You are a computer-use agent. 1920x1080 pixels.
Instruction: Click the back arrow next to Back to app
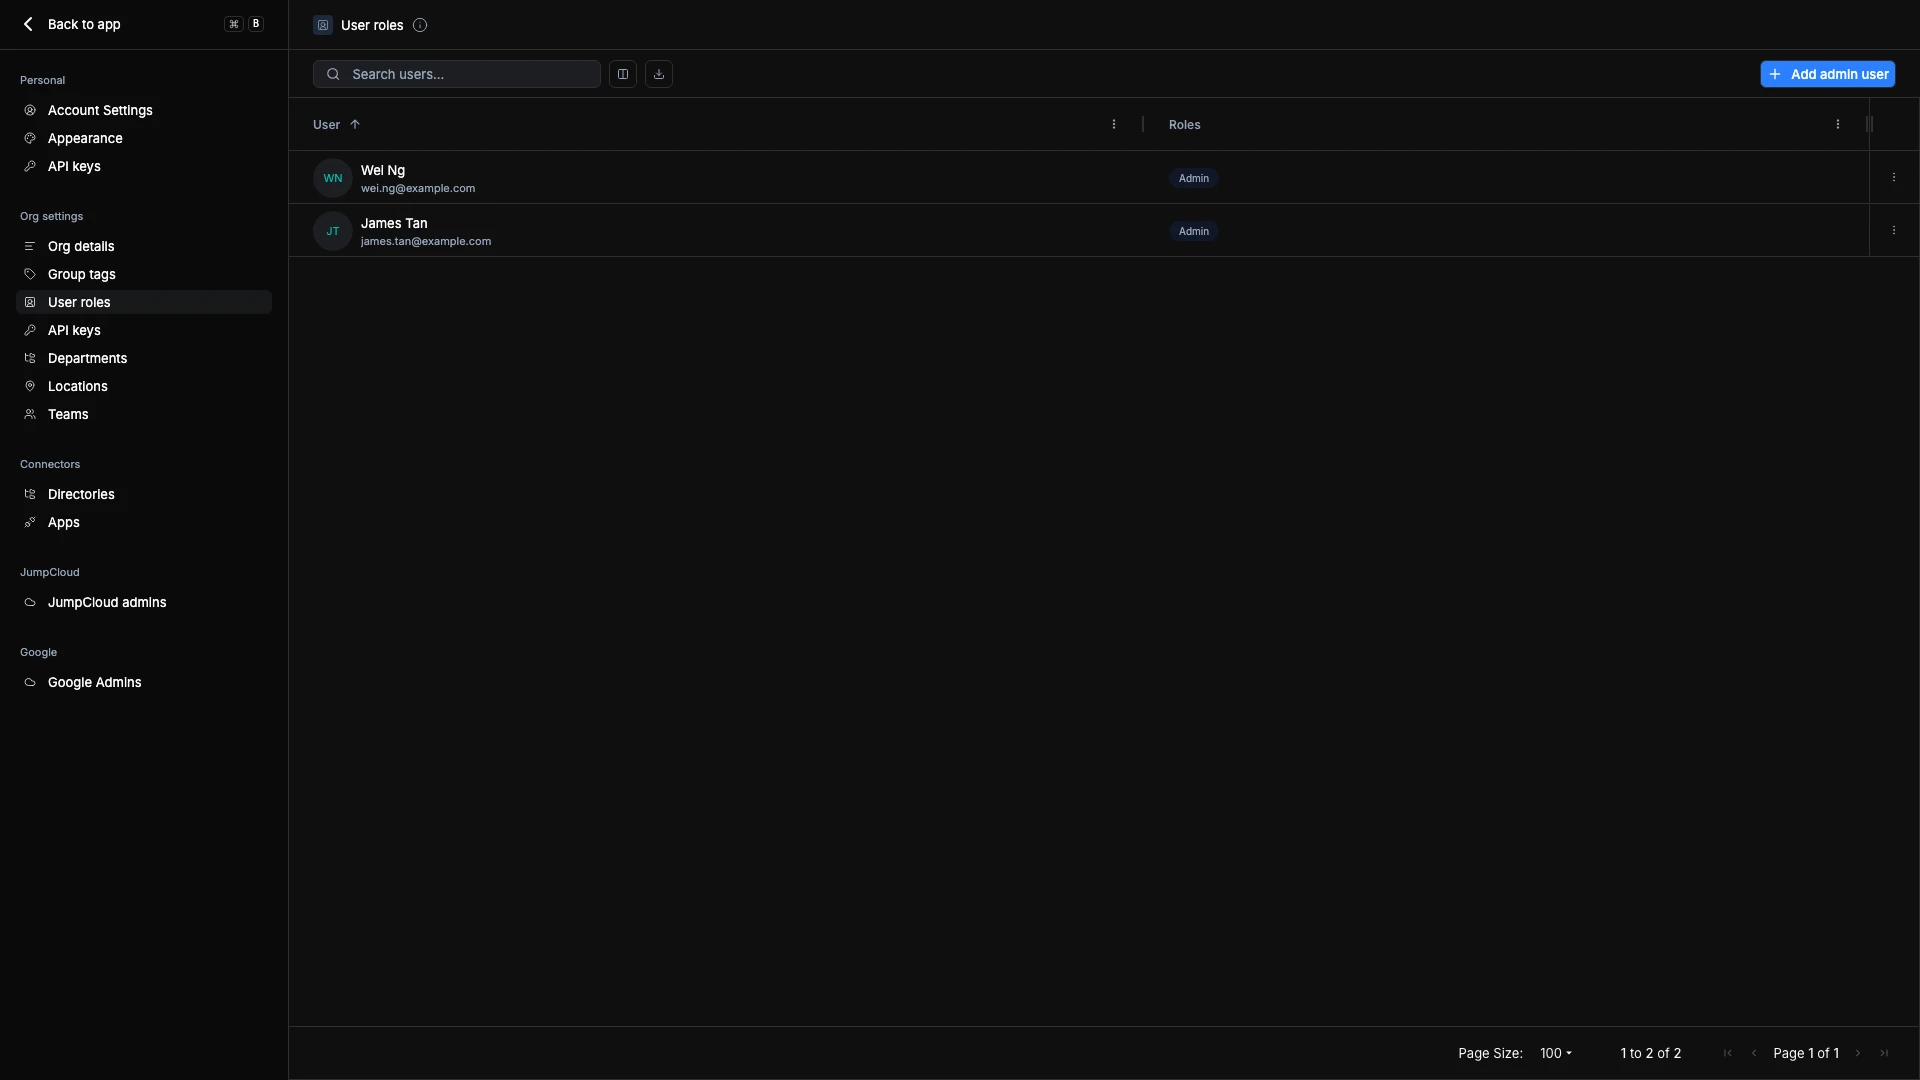click(28, 24)
